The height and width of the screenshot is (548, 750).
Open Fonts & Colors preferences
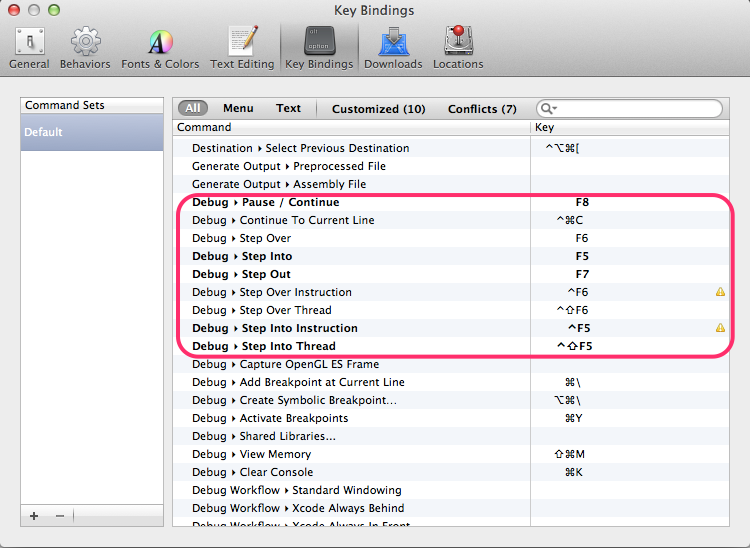coord(160,48)
